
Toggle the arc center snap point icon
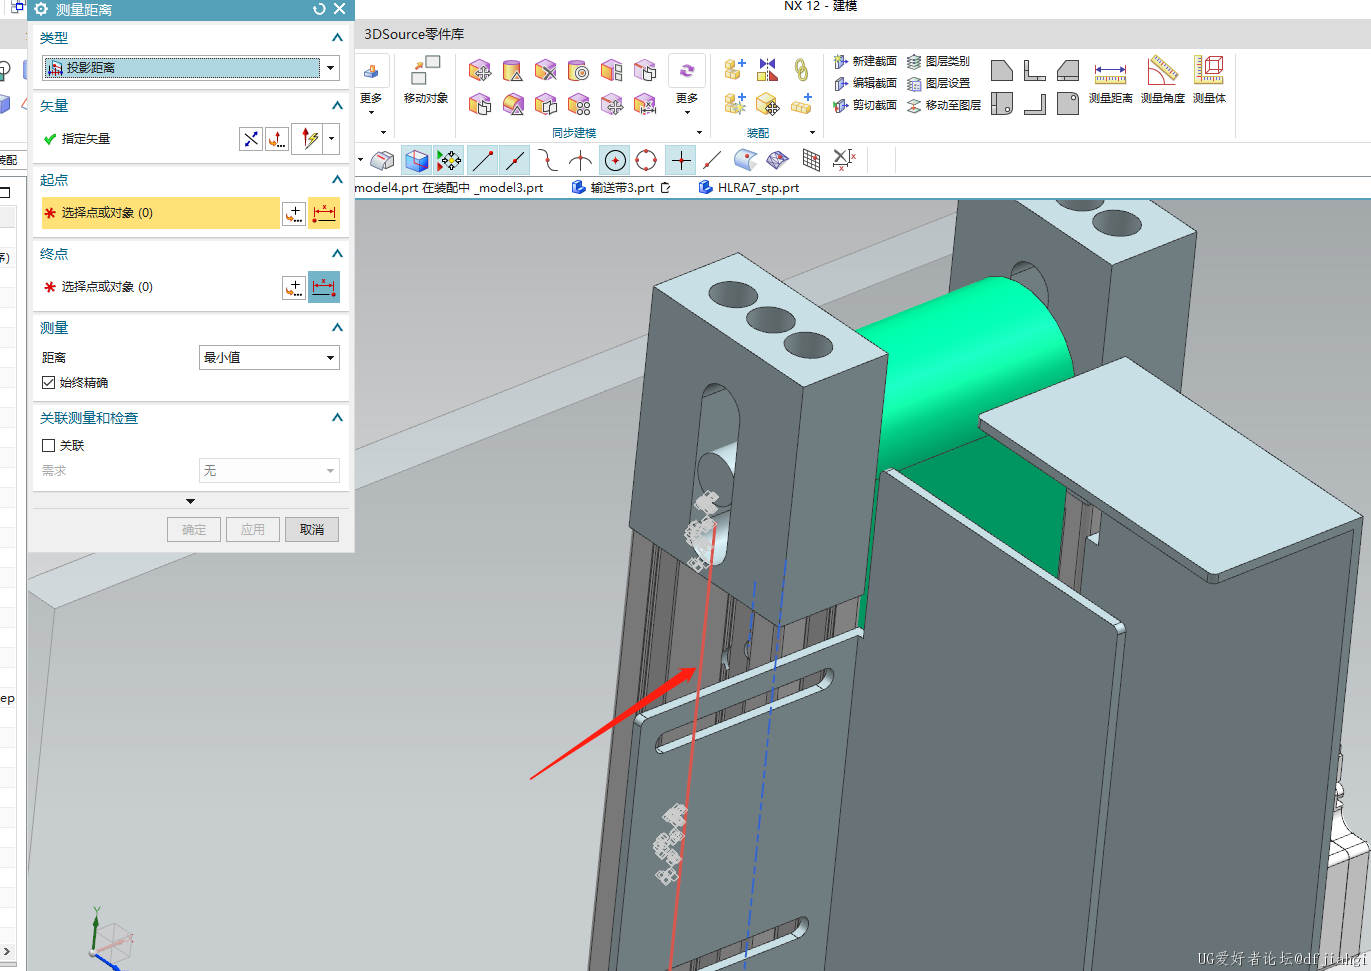[x=615, y=160]
